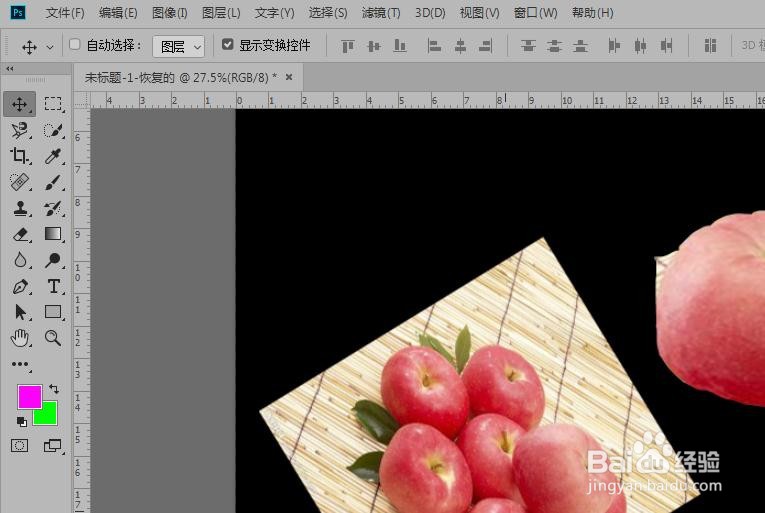Screen dimensions: 765x513
Task: Distribute vertical centers of layers
Action: [x=554, y=46]
